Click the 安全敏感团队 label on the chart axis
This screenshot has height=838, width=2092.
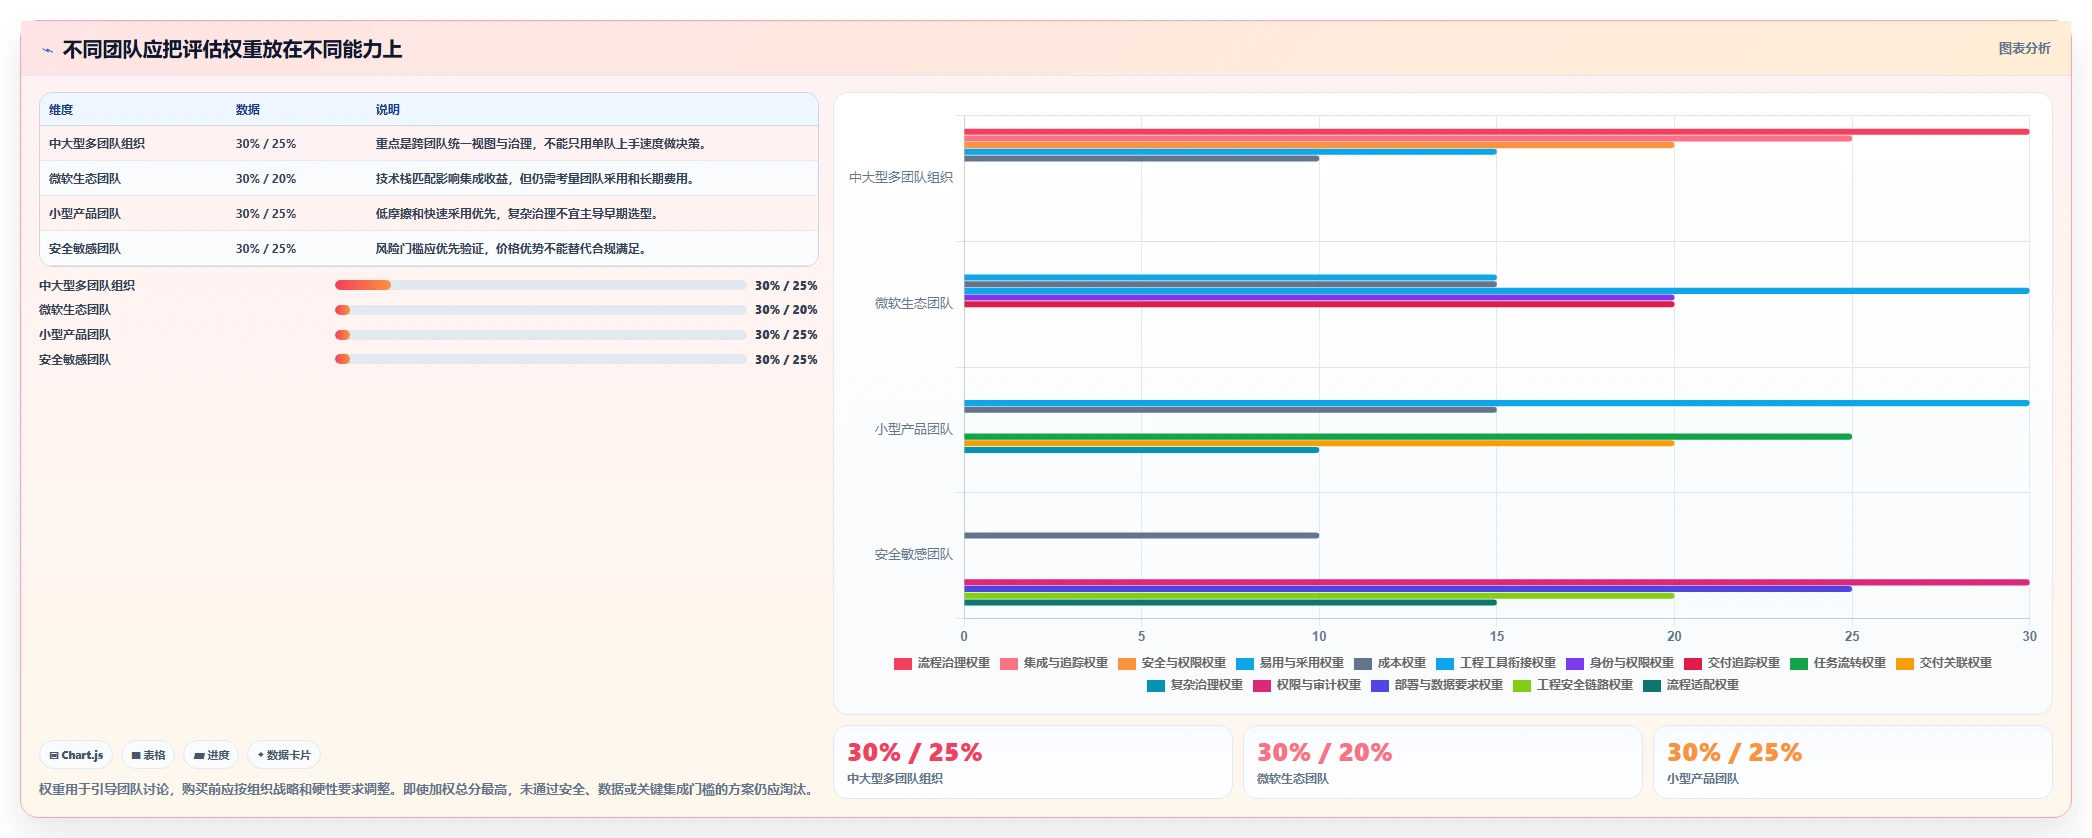(914, 555)
